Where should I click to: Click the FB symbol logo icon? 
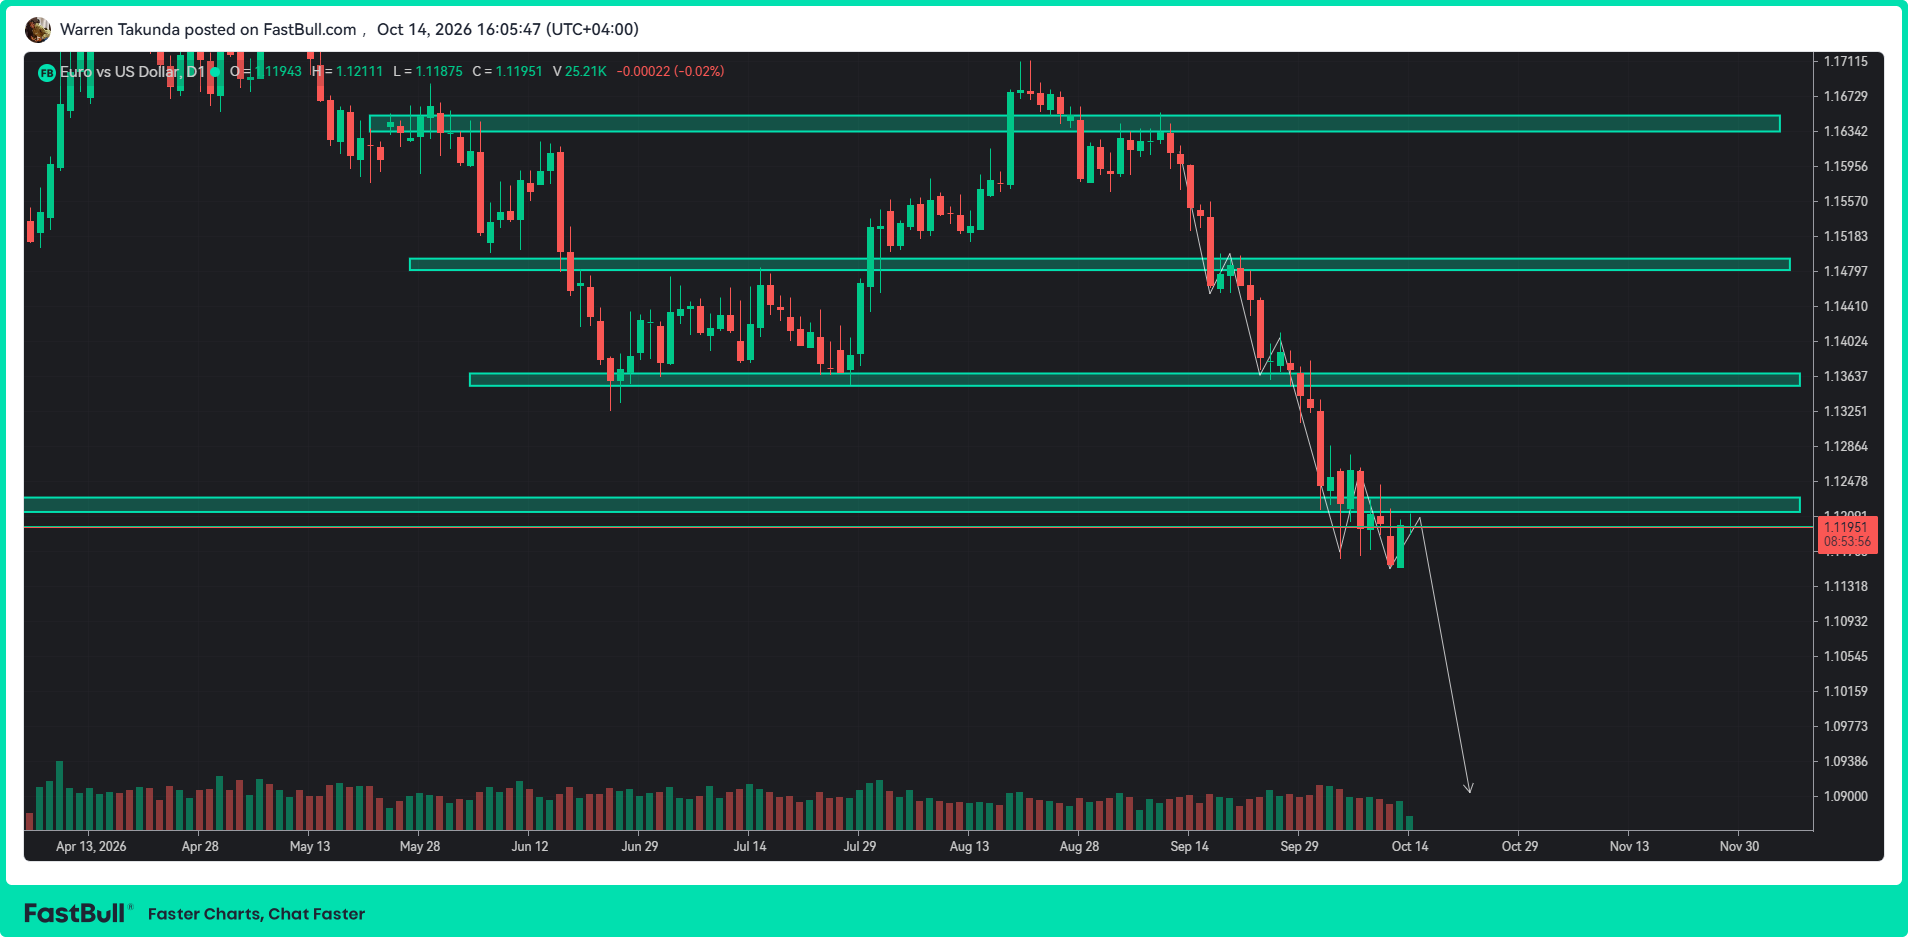(46, 72)
